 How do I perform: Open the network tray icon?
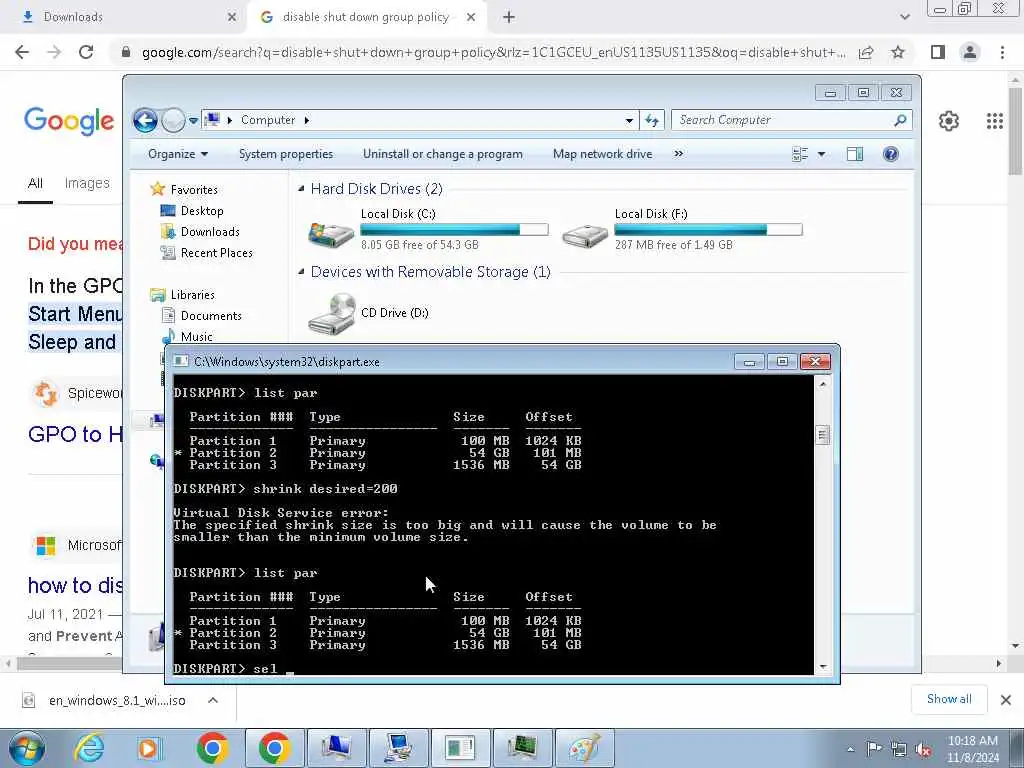click(x=899, y=750)
